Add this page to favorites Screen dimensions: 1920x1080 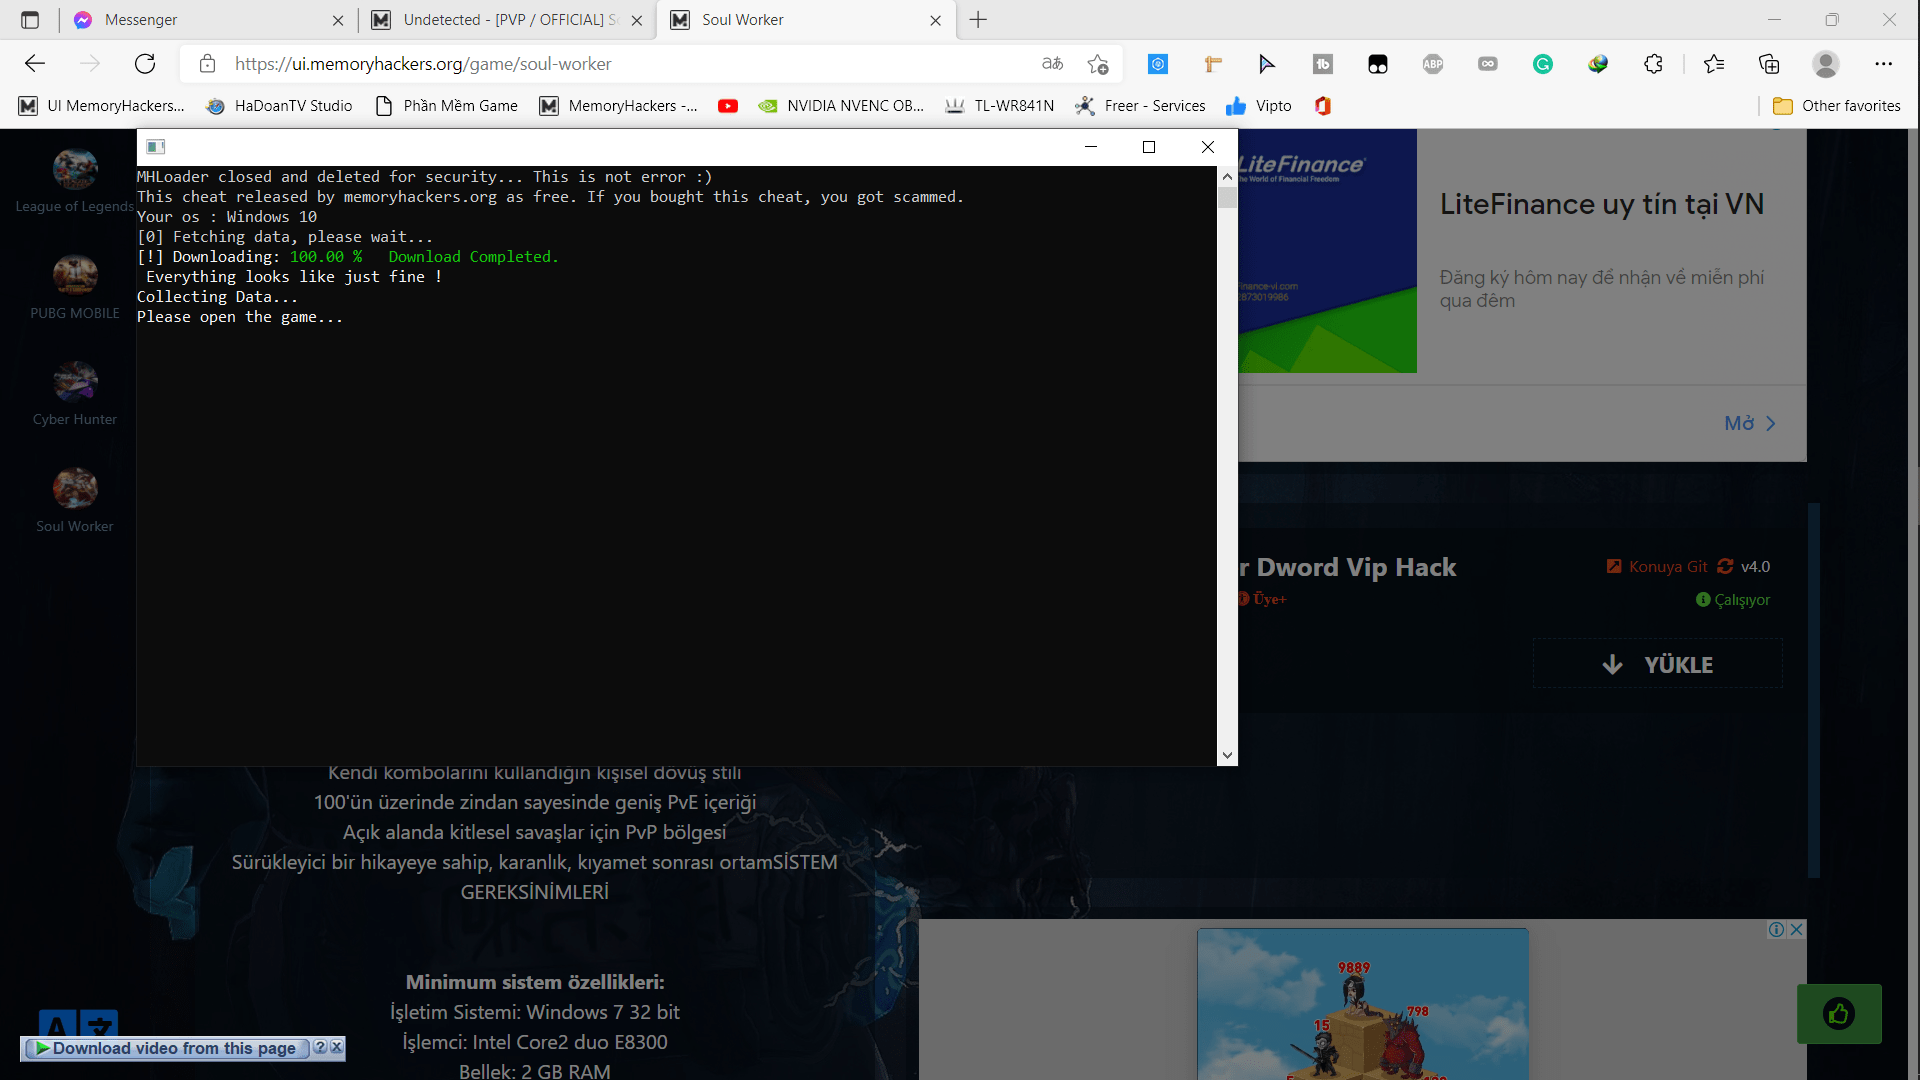coord(1098,64)
